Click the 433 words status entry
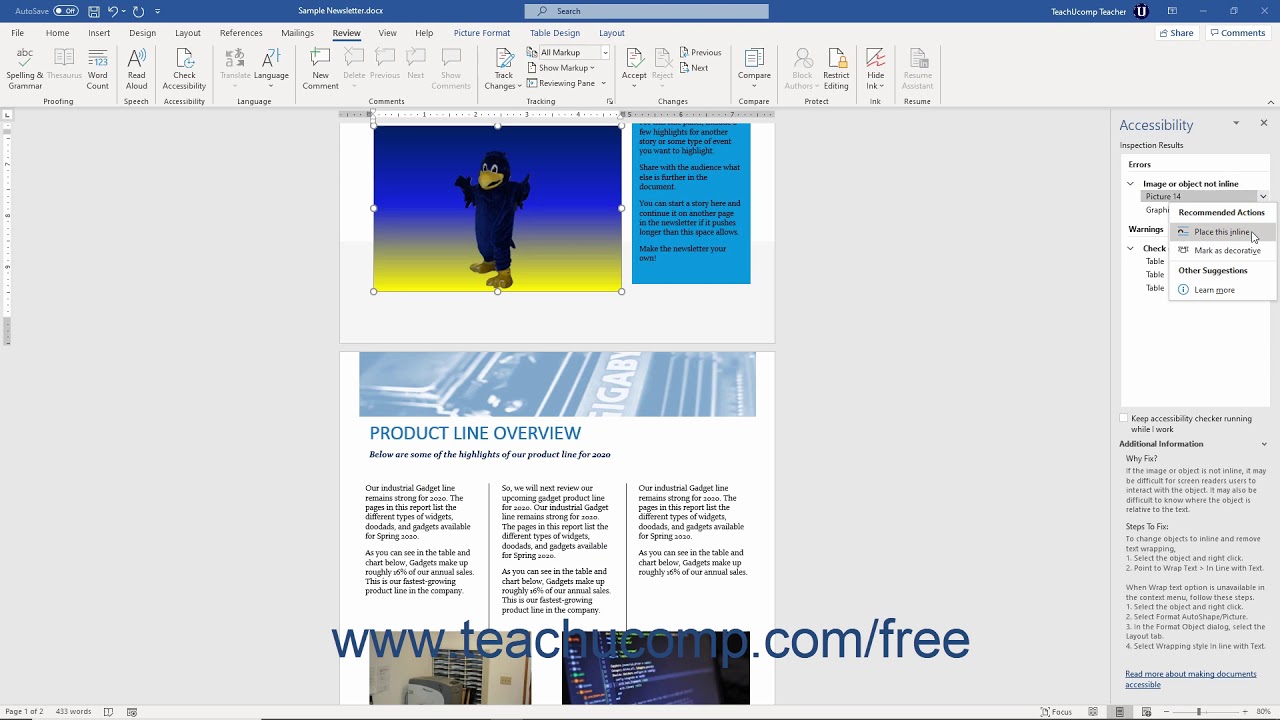The image size is (1280, 720). (x=73, y=712)
